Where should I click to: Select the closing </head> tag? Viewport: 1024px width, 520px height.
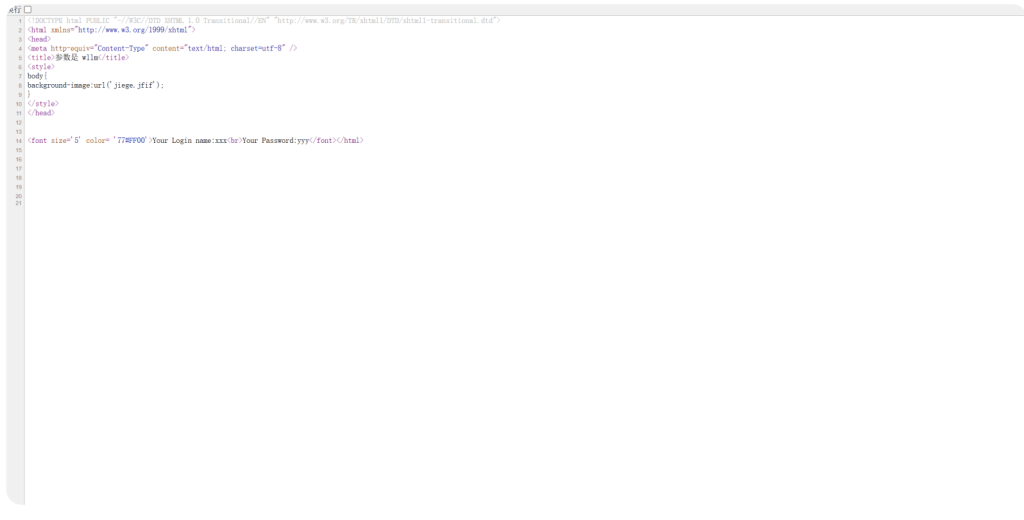point(41,112)
